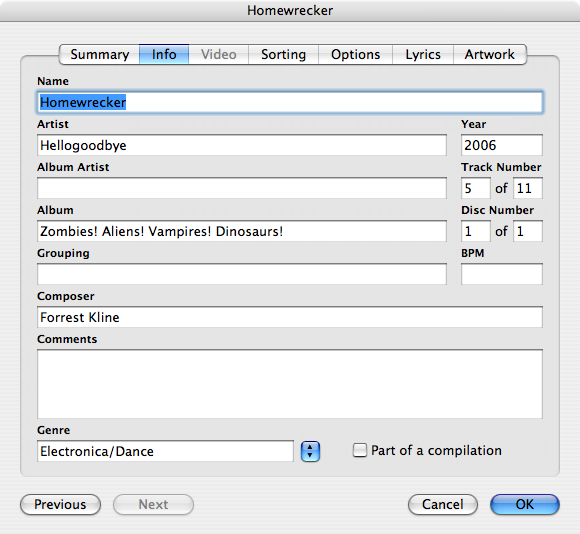
Task: Select the Info tab
Action: coord(164,54)
